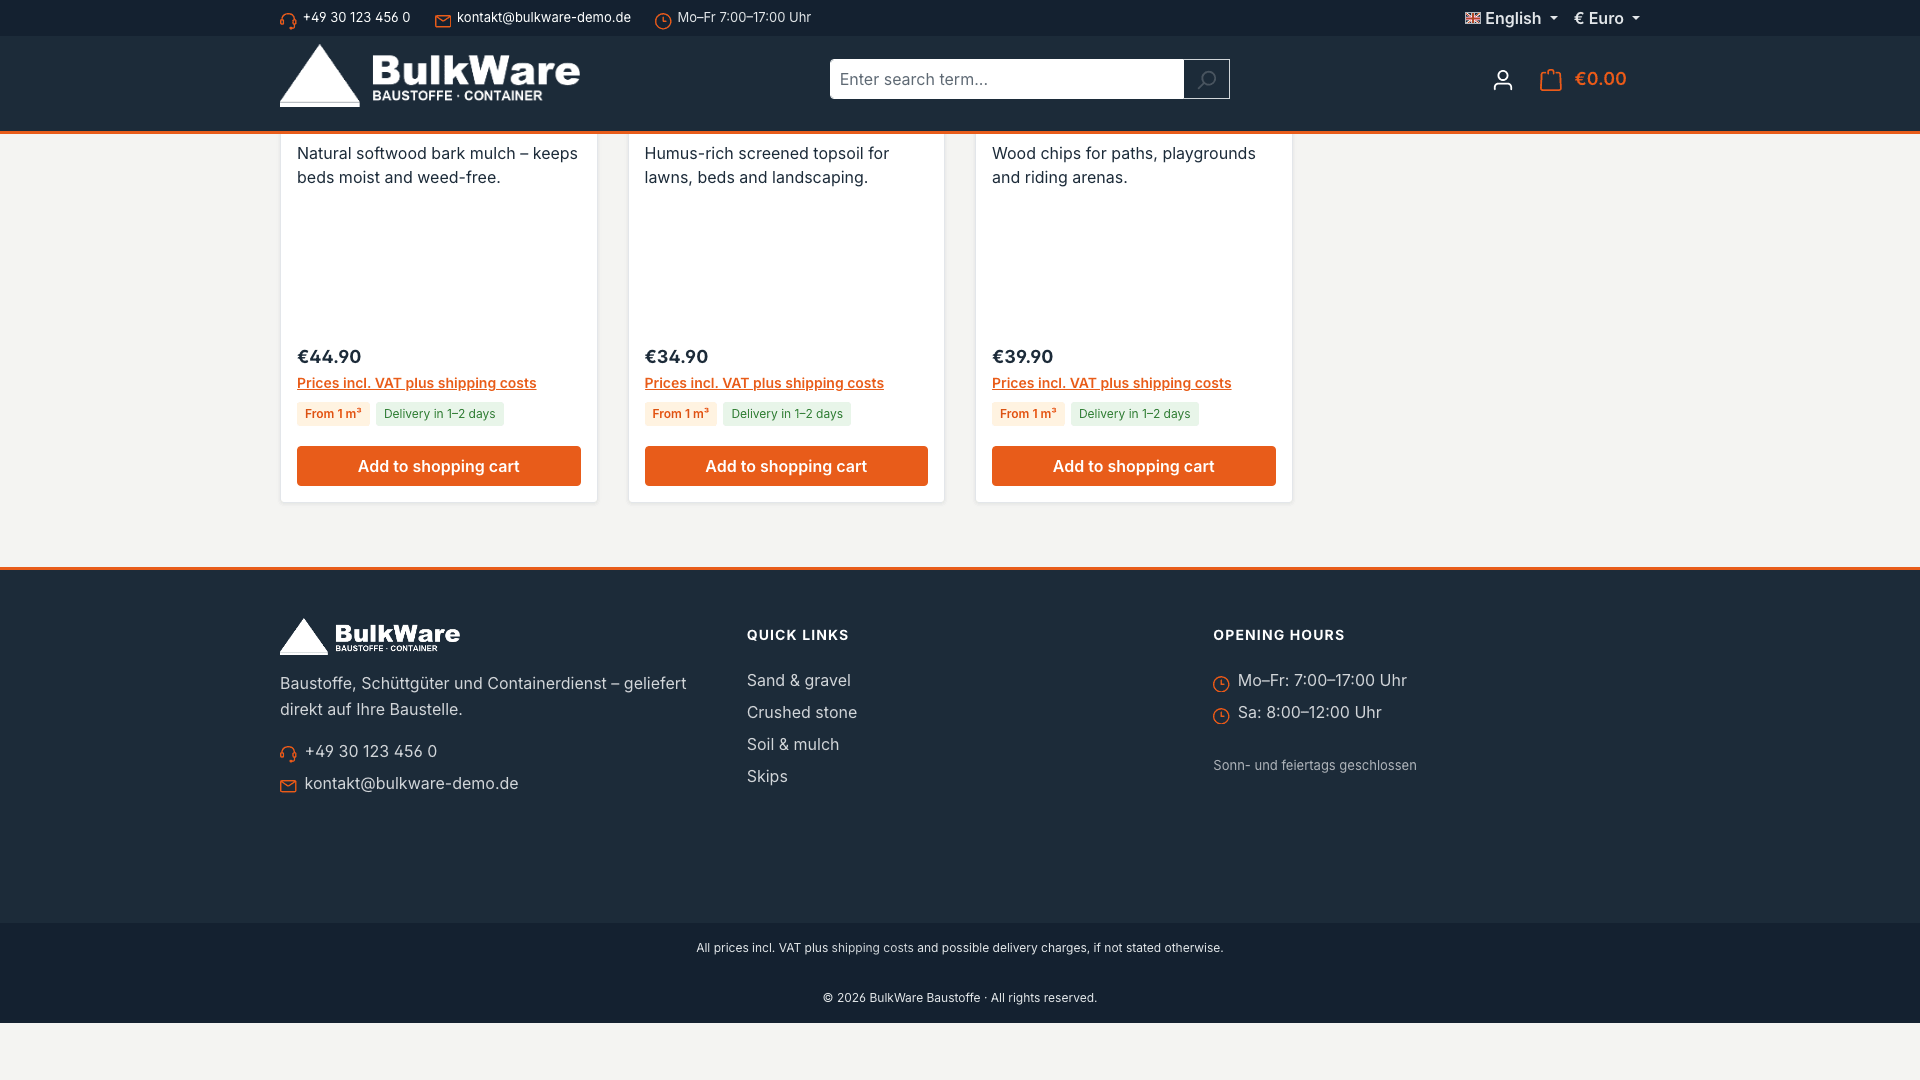Open the English language dropdown
The image size is (1920, 1080).
pos(1511,18)
